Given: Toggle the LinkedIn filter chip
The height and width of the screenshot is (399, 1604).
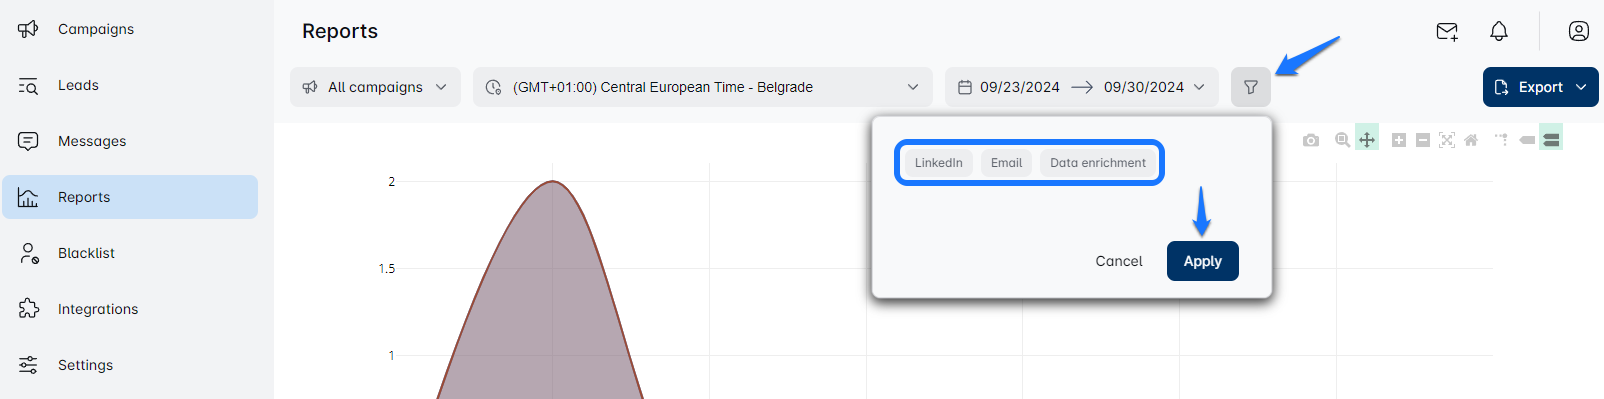Looking at the screenshot, I should pyautogui.click(x=939, y=163).
